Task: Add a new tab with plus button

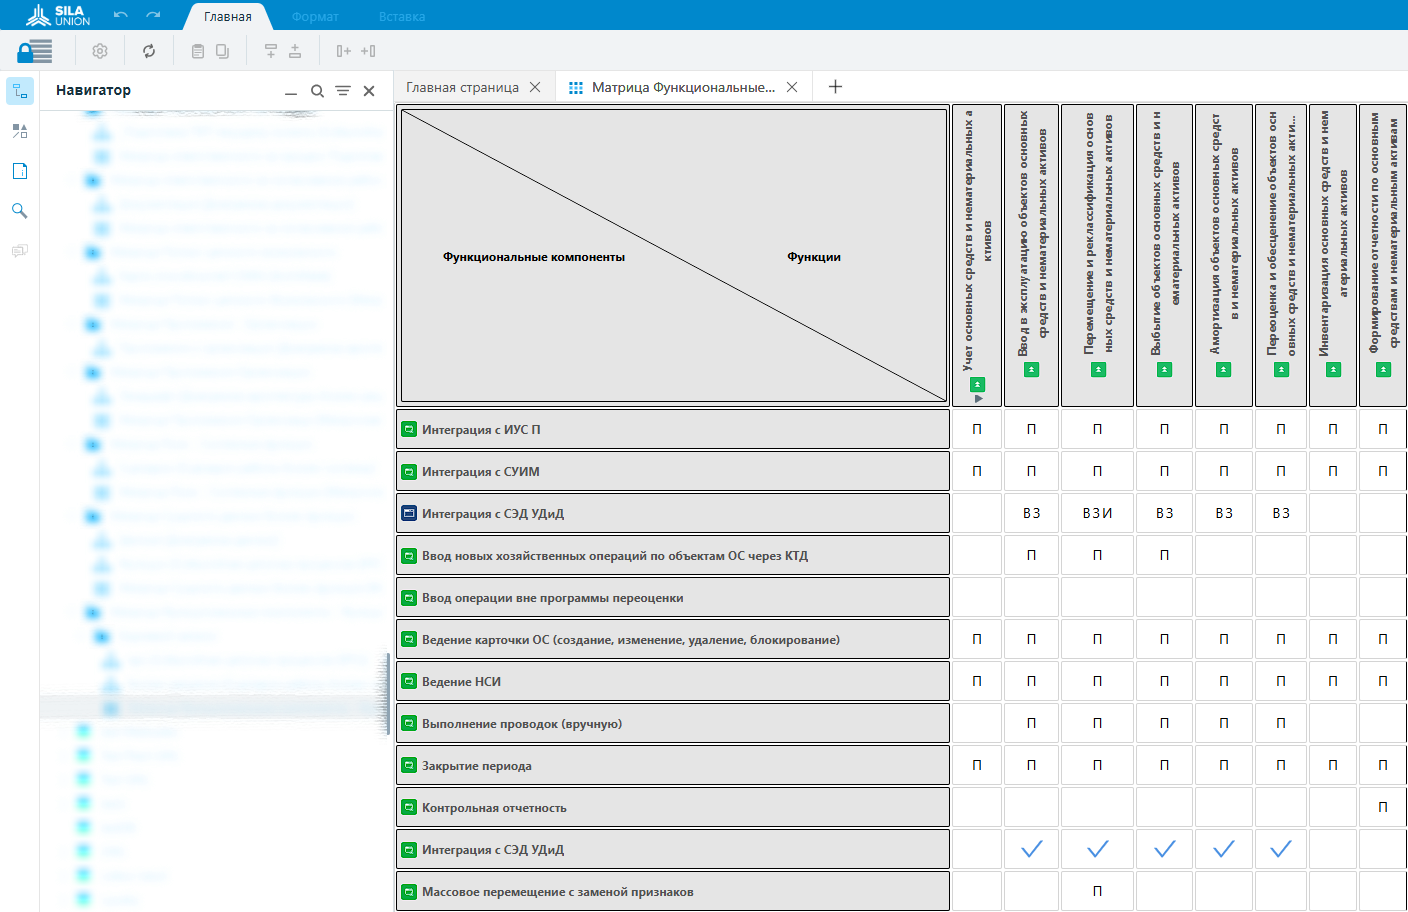Action: point(835,87)
